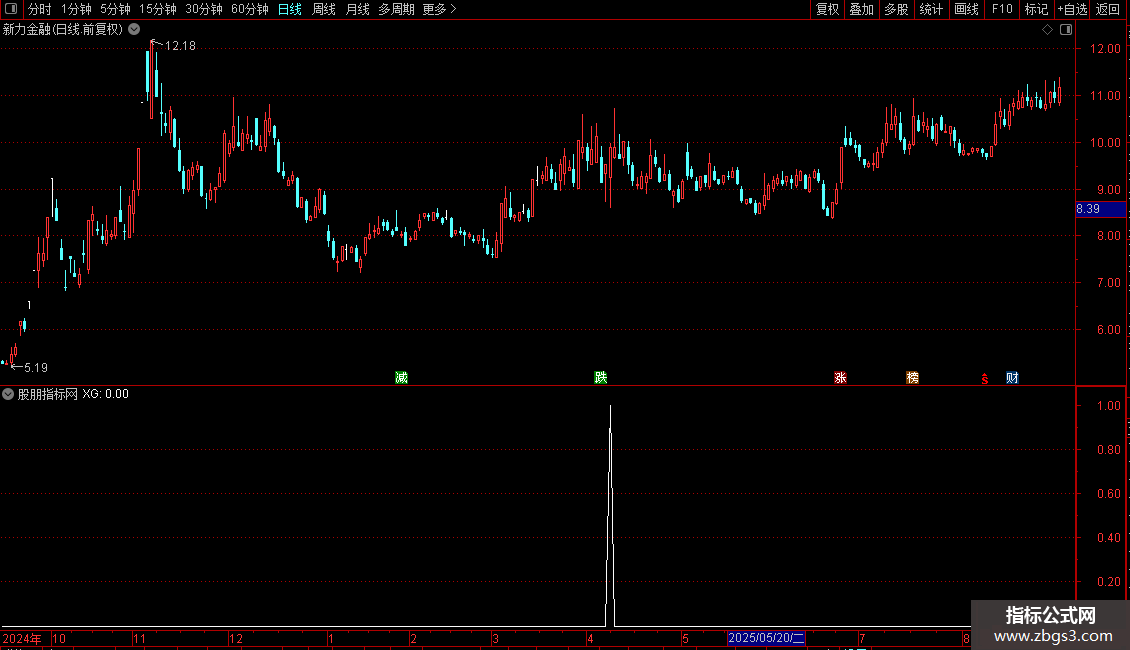Viewport: 1130px width, 650px height.
Task: Click the 12.18 high price annotation
Action: point(180,45)
